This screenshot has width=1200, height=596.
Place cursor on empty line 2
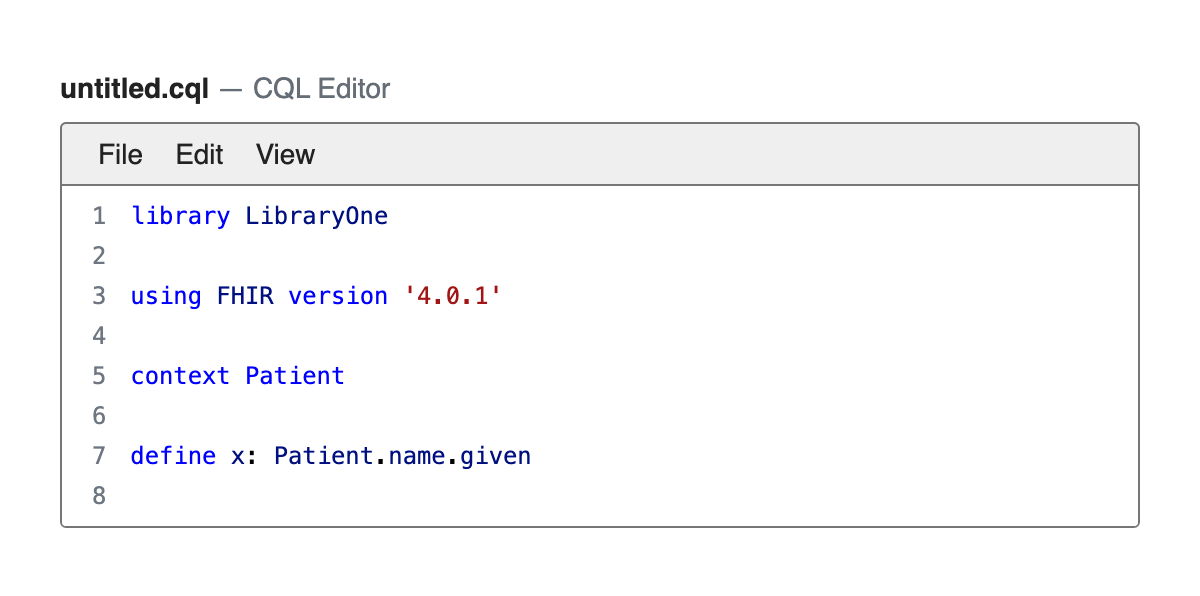click(400, 256)
